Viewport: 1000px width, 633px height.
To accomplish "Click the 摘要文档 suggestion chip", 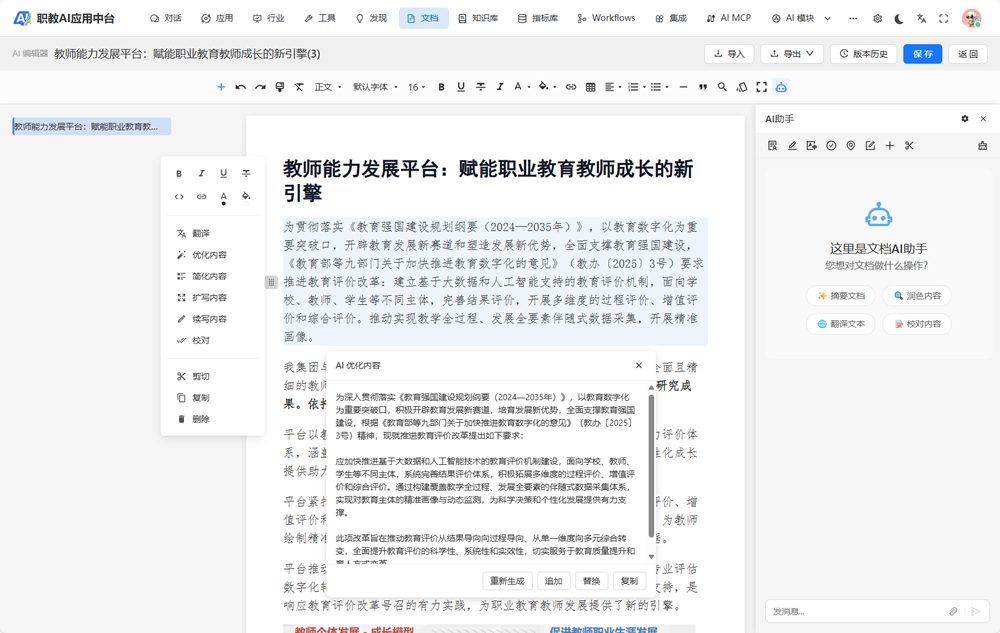I will tap(841, 296).
